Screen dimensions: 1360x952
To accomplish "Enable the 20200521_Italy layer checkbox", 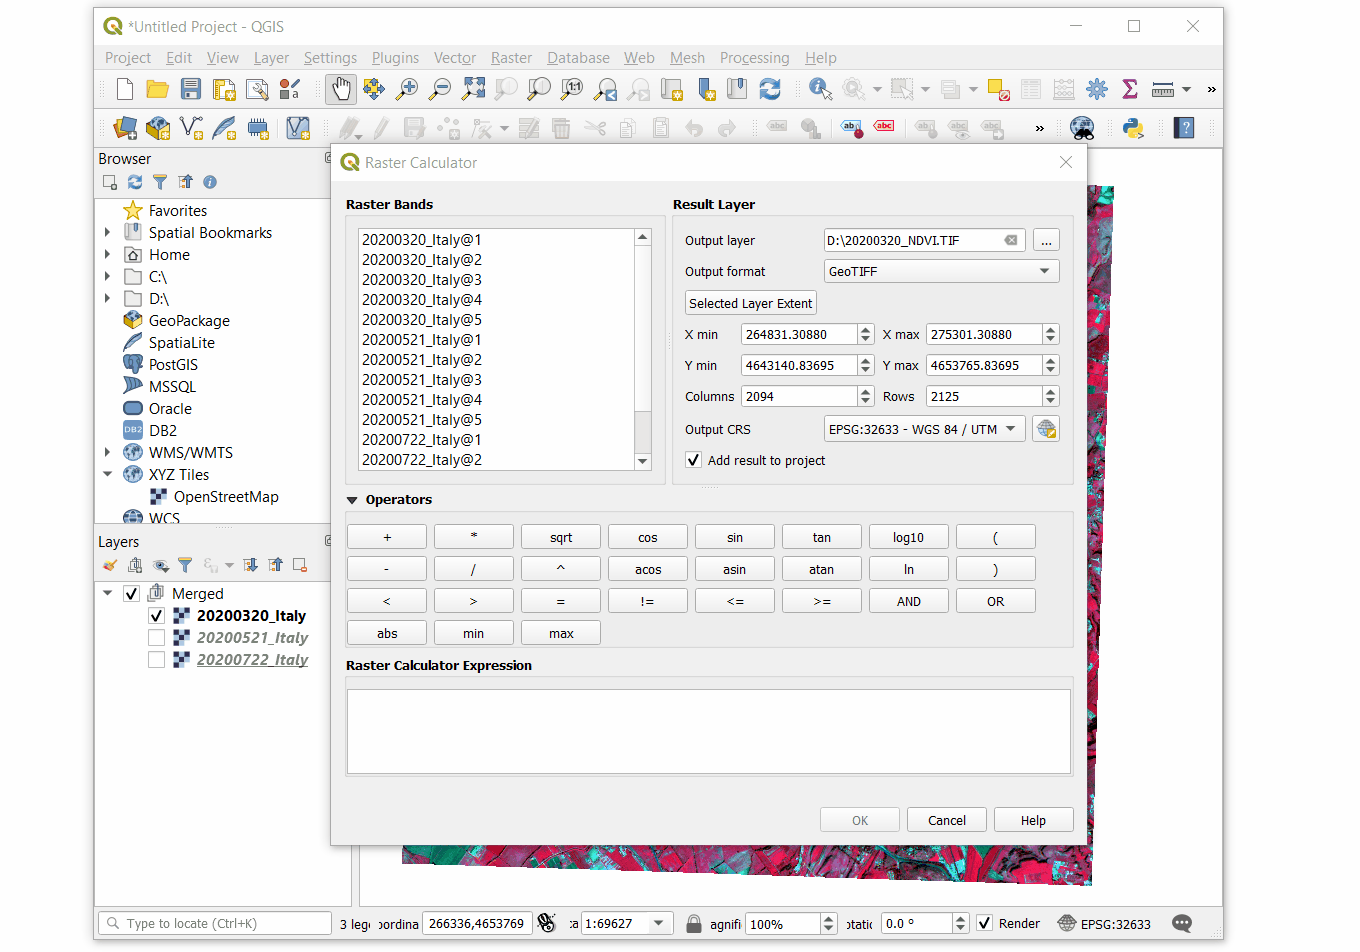I will (x=156, y=638).
